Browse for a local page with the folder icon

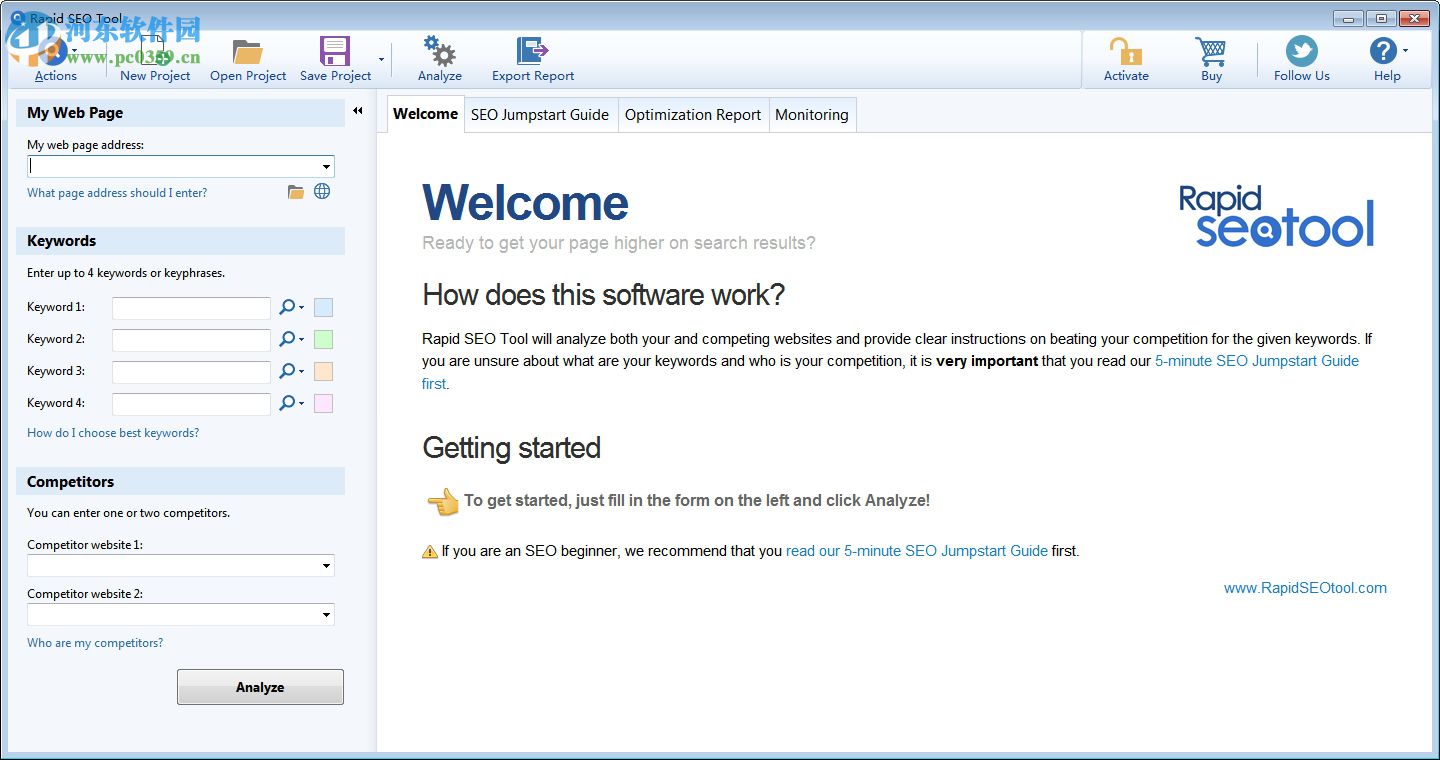point(295,192)
